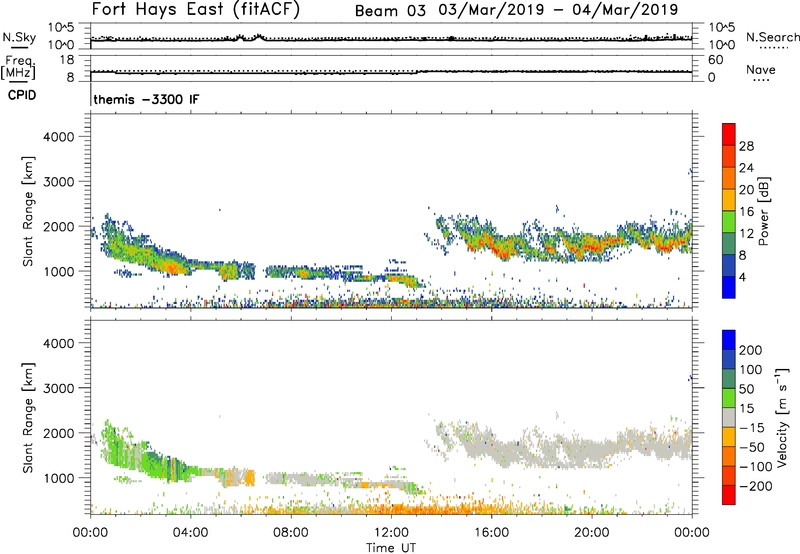
Task: Click the gray segment of Velocity colorbar
Action: tap(729, 418)
